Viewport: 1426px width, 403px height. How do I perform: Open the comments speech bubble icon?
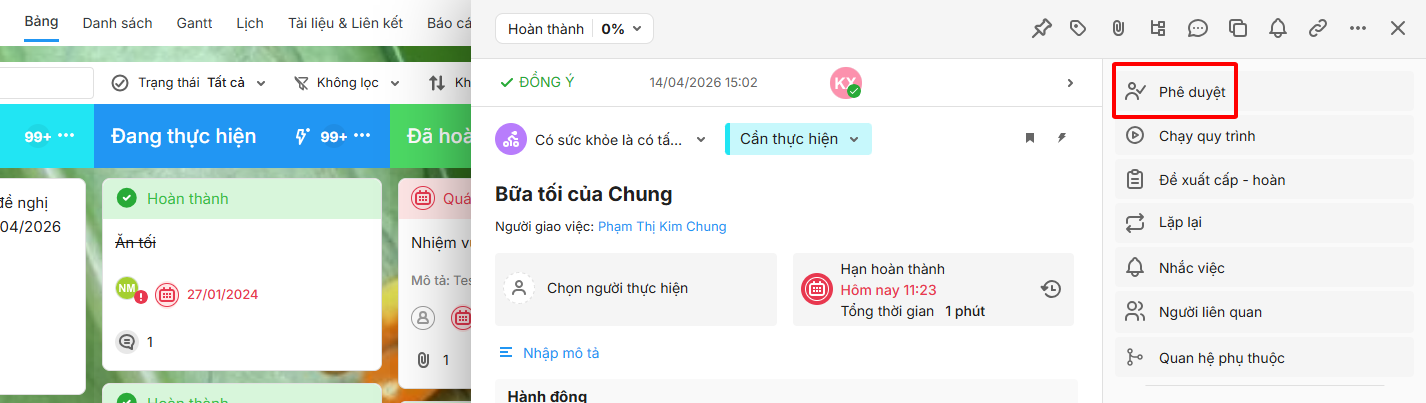tap(1197, 29)
